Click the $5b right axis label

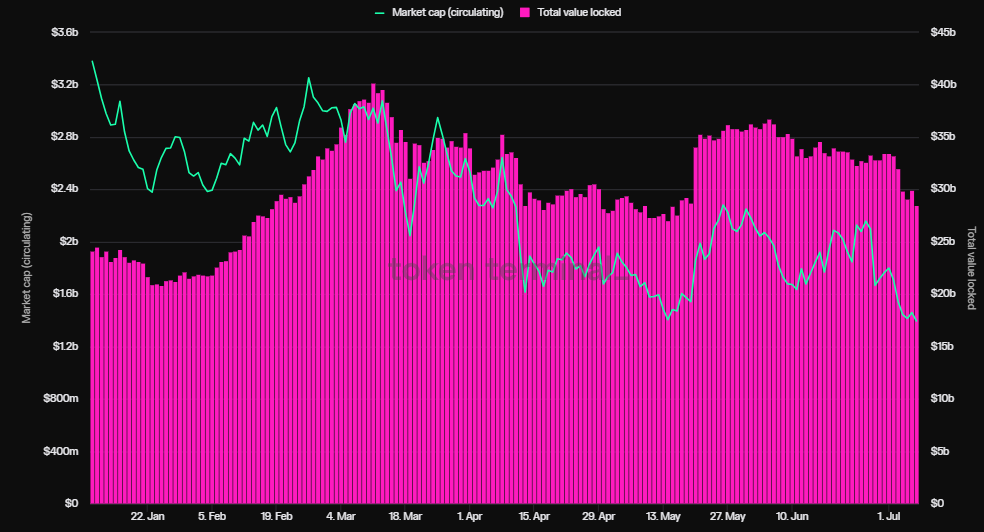pyautogui.click(x=939, y=451)
